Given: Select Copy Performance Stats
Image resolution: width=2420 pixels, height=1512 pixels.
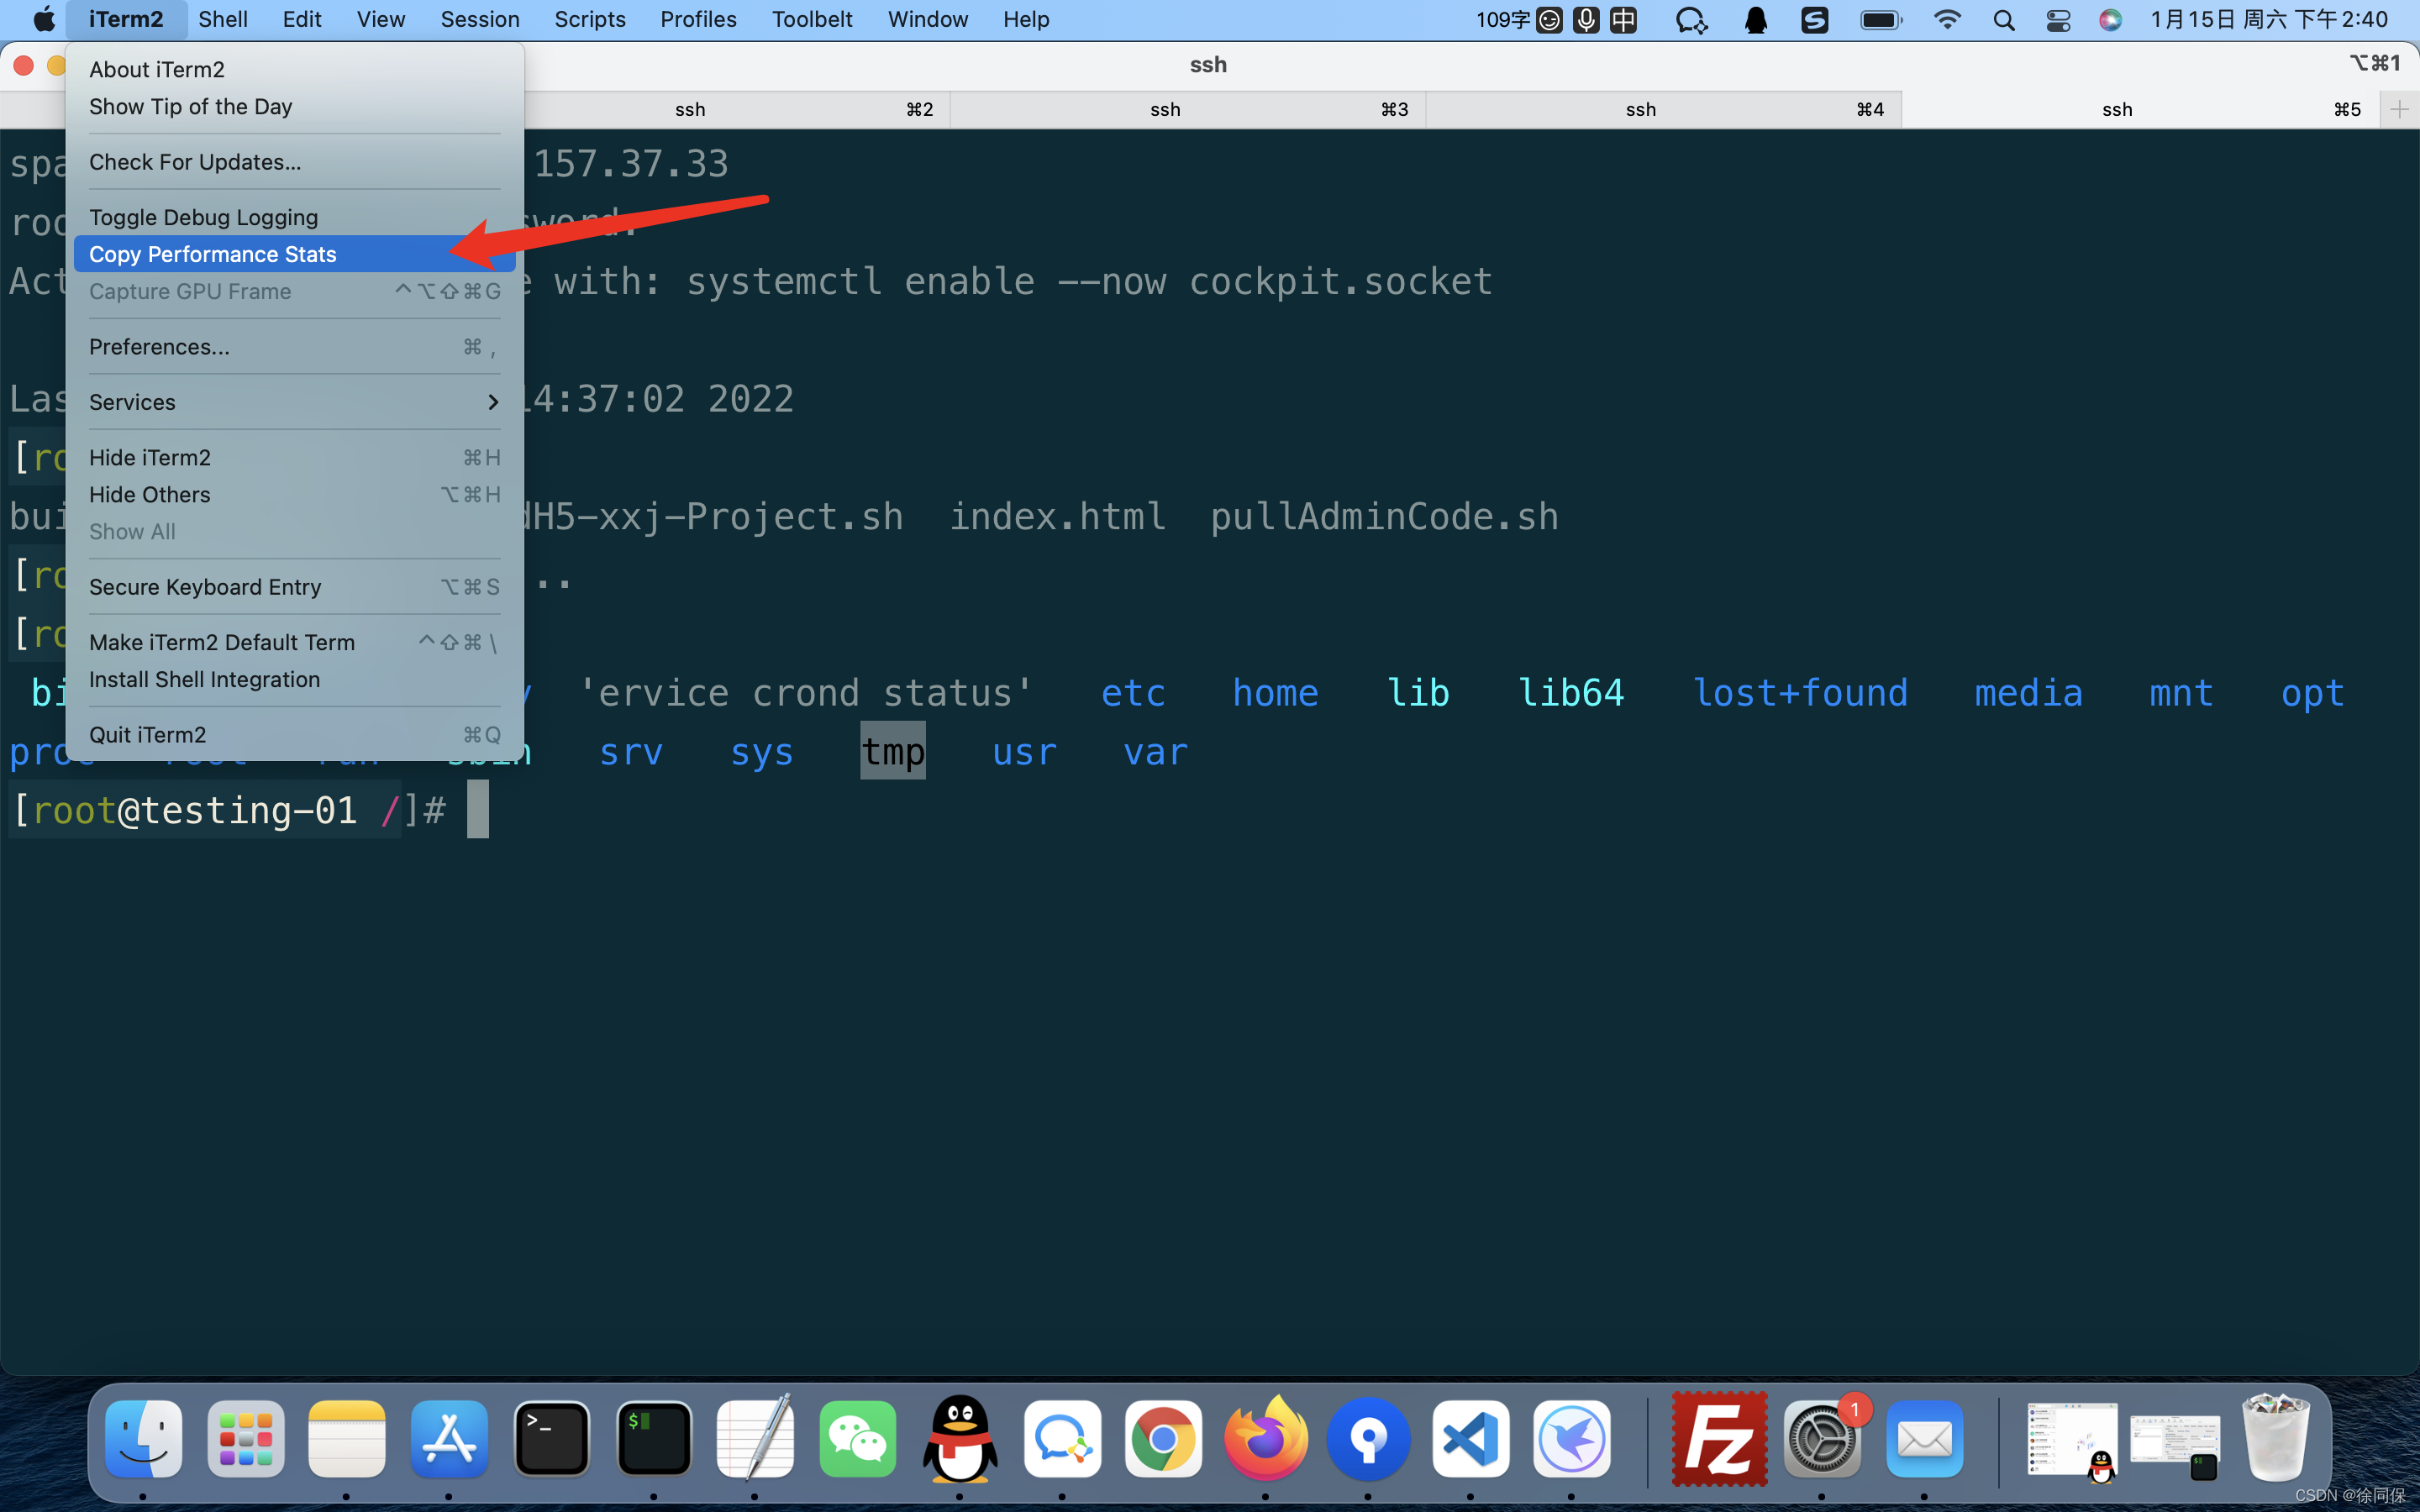Looking at the screenshot, I should tap(212, 254).
